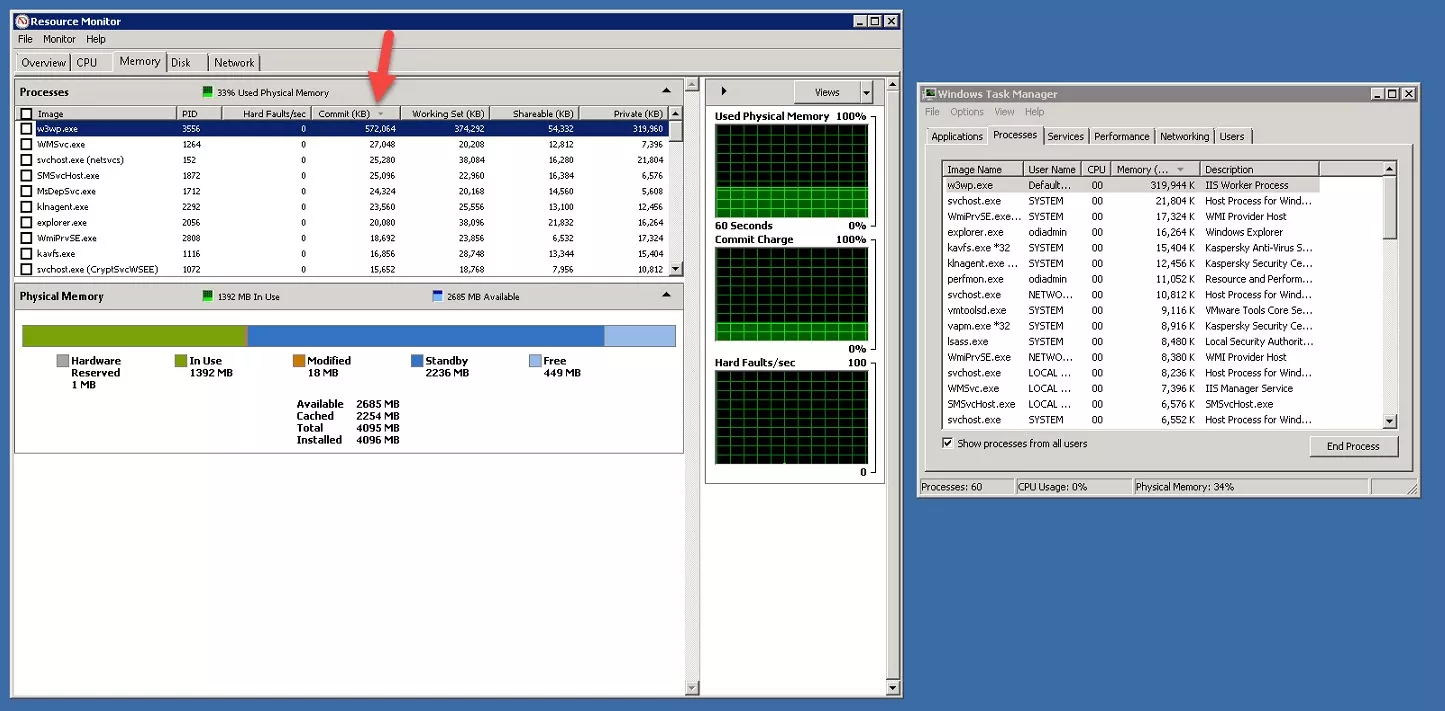Collapse the Physical Memory section
This screenshot has width=1445, height=711.
pos(667,296)
